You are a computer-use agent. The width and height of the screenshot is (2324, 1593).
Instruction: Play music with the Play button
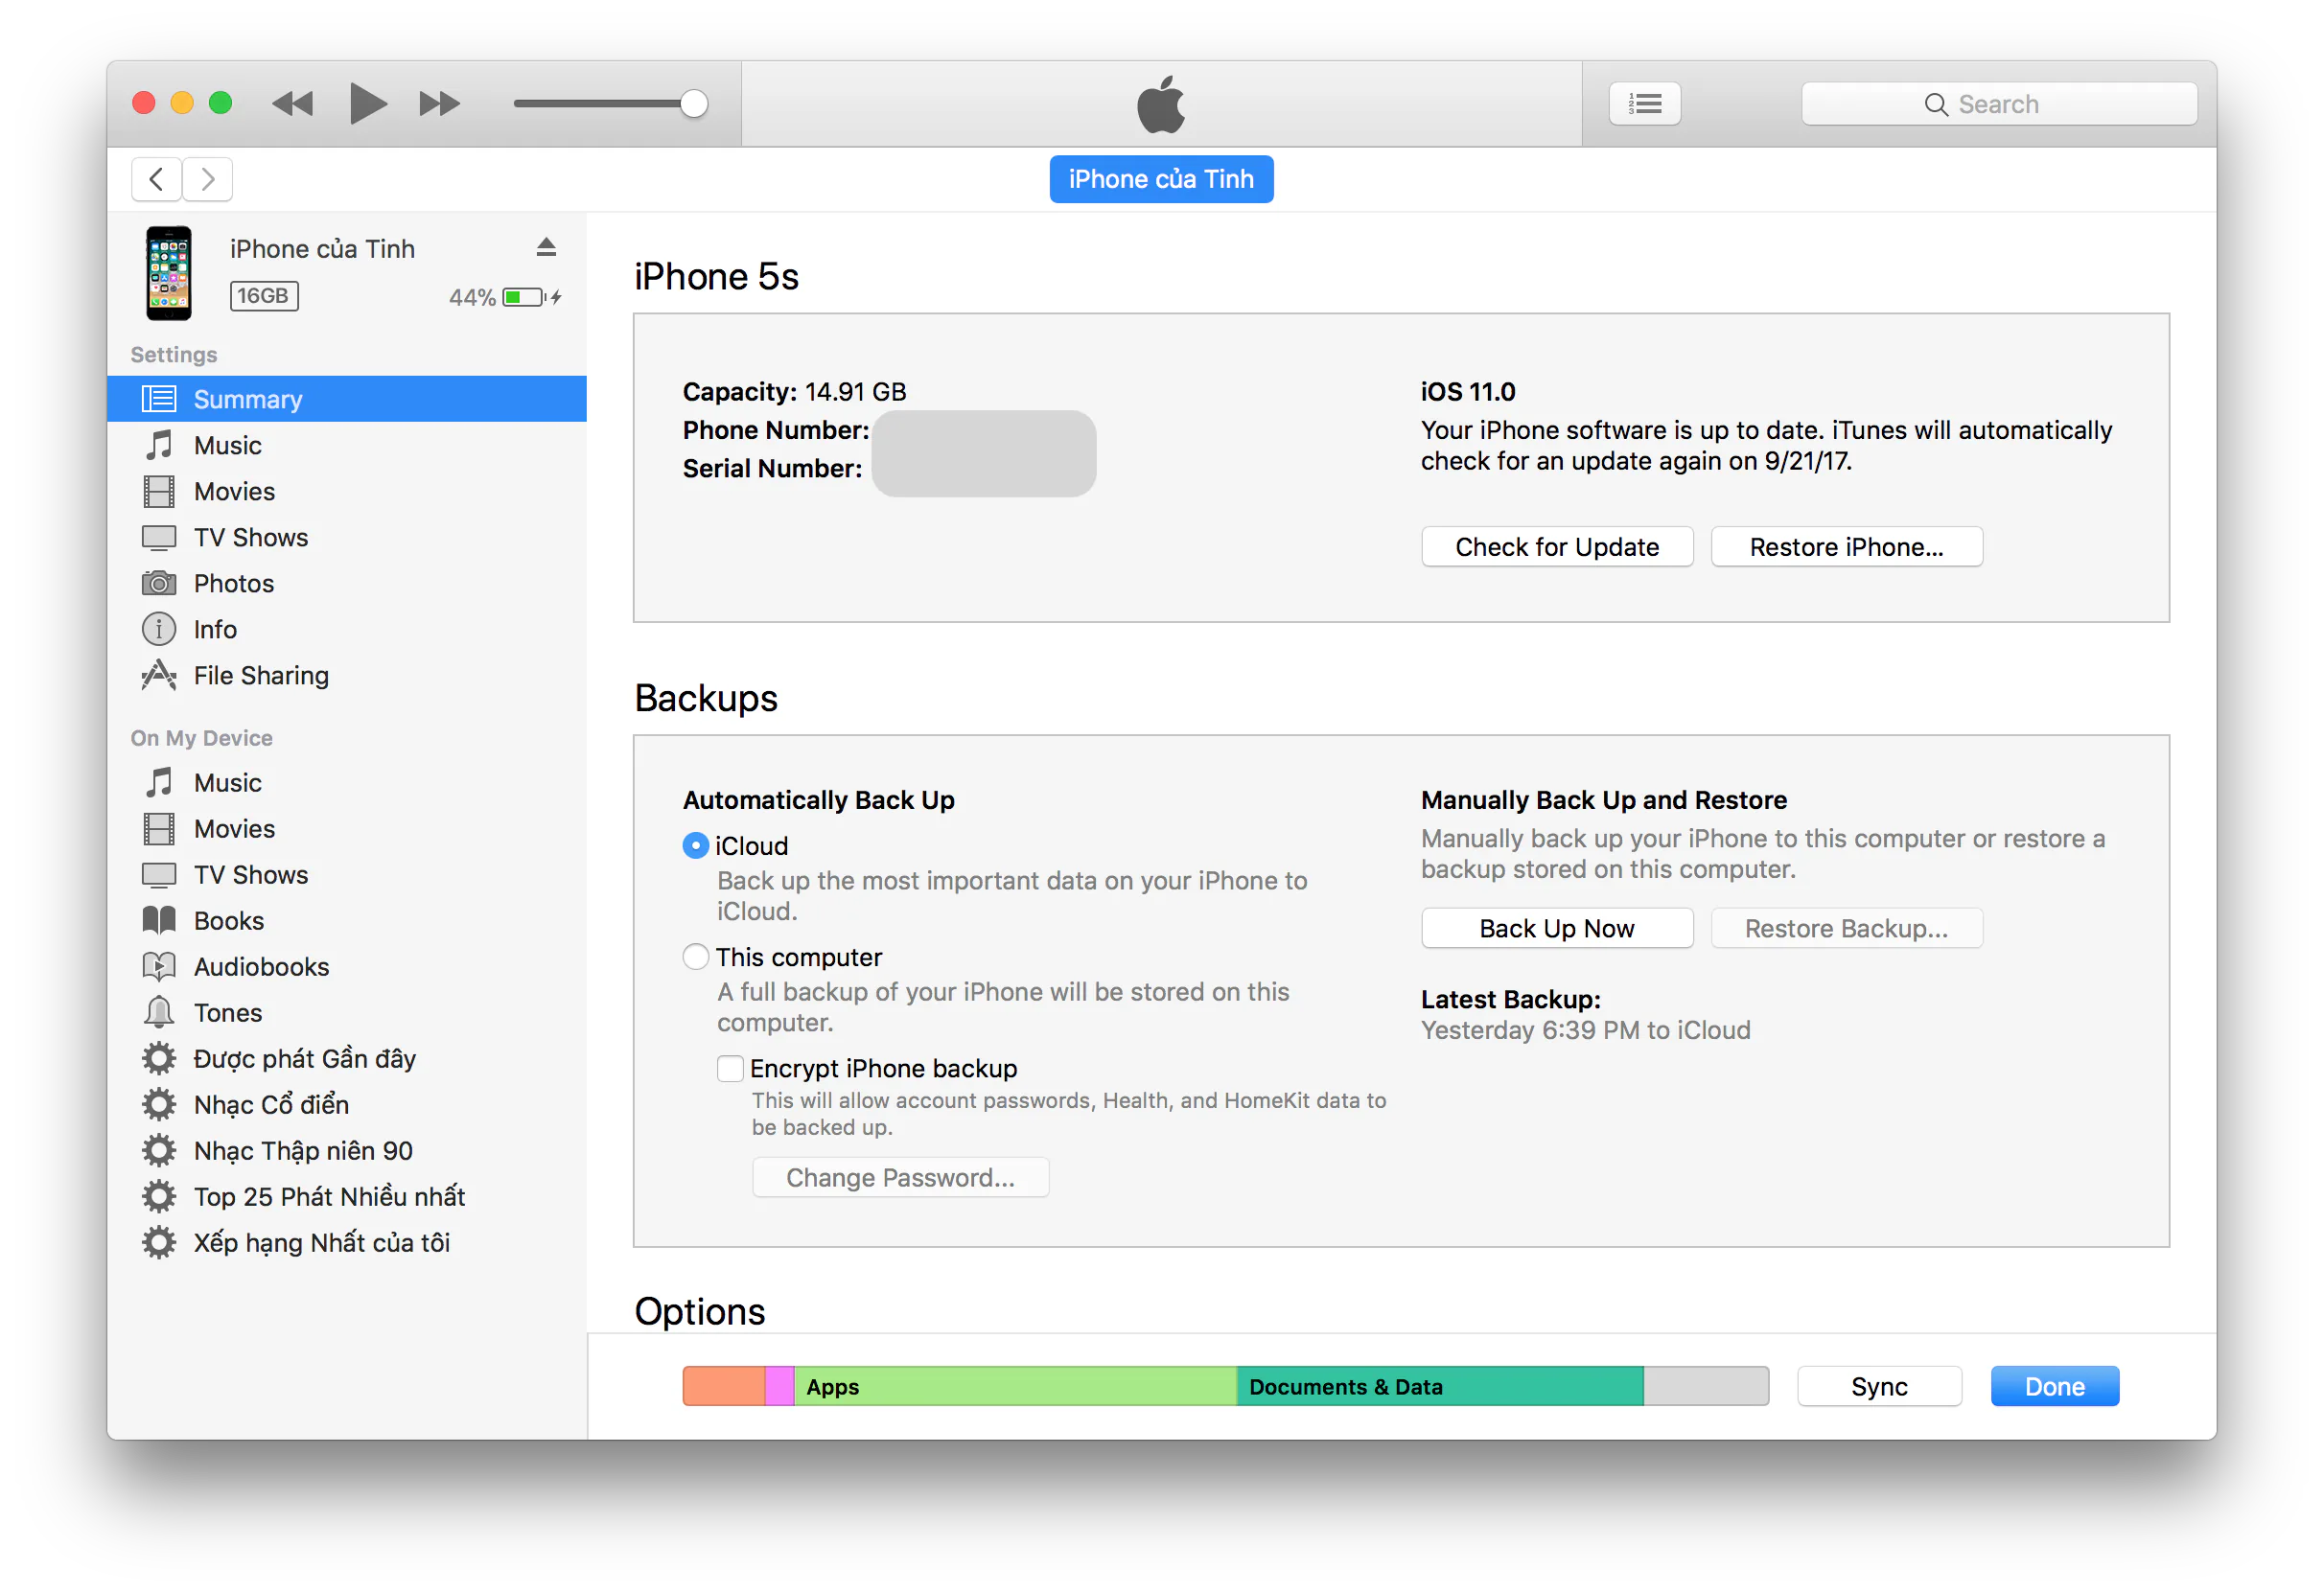point(367,104)
